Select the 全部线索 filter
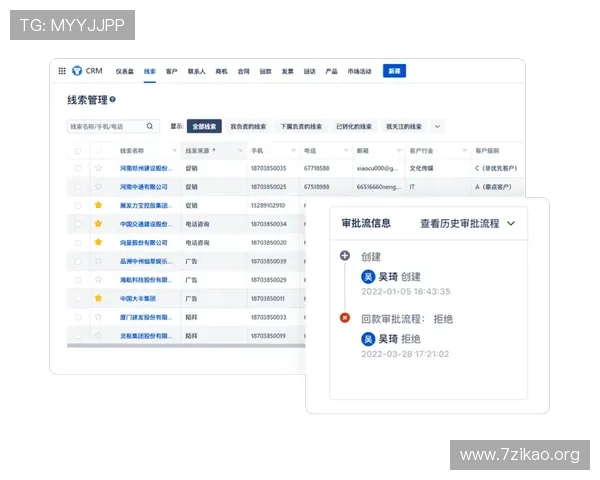Image resolution: width=600 pixels, height=480 pixels. [x=204, y=126]
